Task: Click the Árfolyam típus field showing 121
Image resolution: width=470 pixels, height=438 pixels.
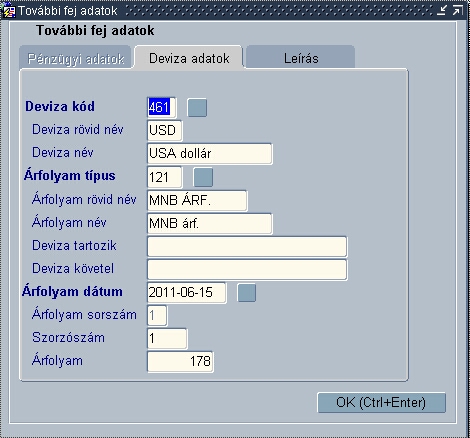Action: pos(165,177)
